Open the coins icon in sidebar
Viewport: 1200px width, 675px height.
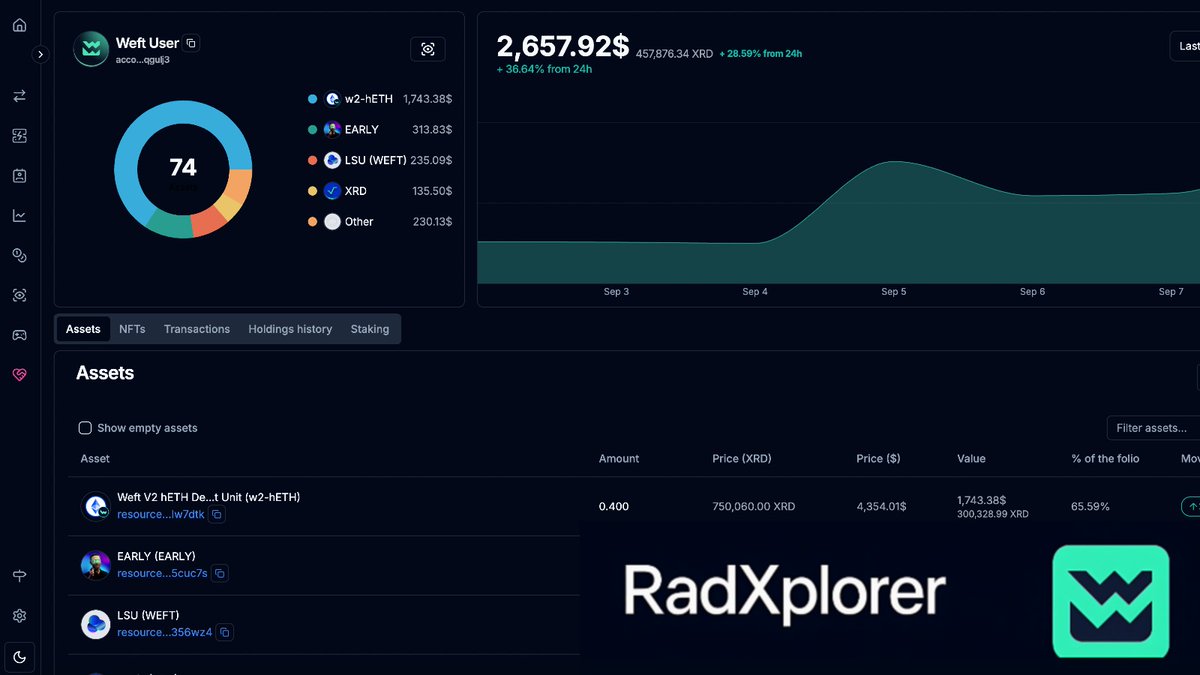pos(19,256)
